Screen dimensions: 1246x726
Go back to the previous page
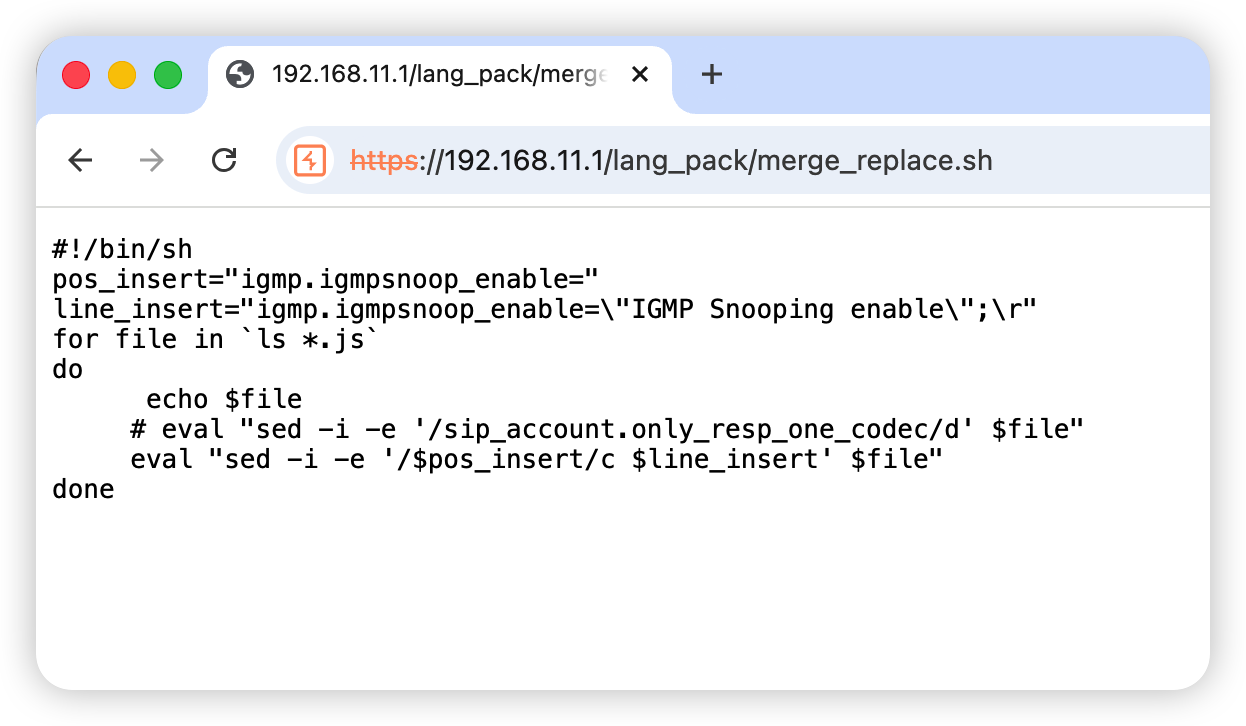80,160
